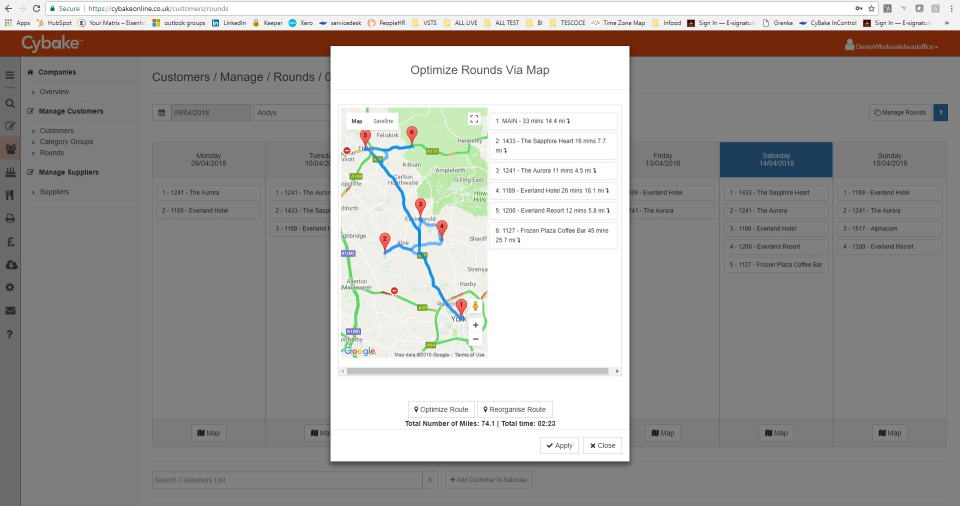Toggle fullscreen view on the map
The image size is (960, 506).
pyautogui.click(x=474, y=119)
